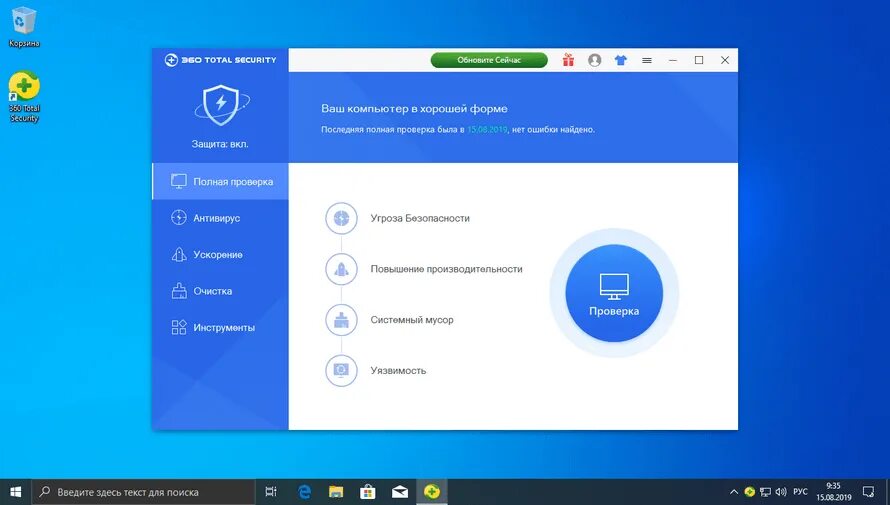Click the 360 Total Security taskbar button
890x505 pixels.
[x=431, y=492]
